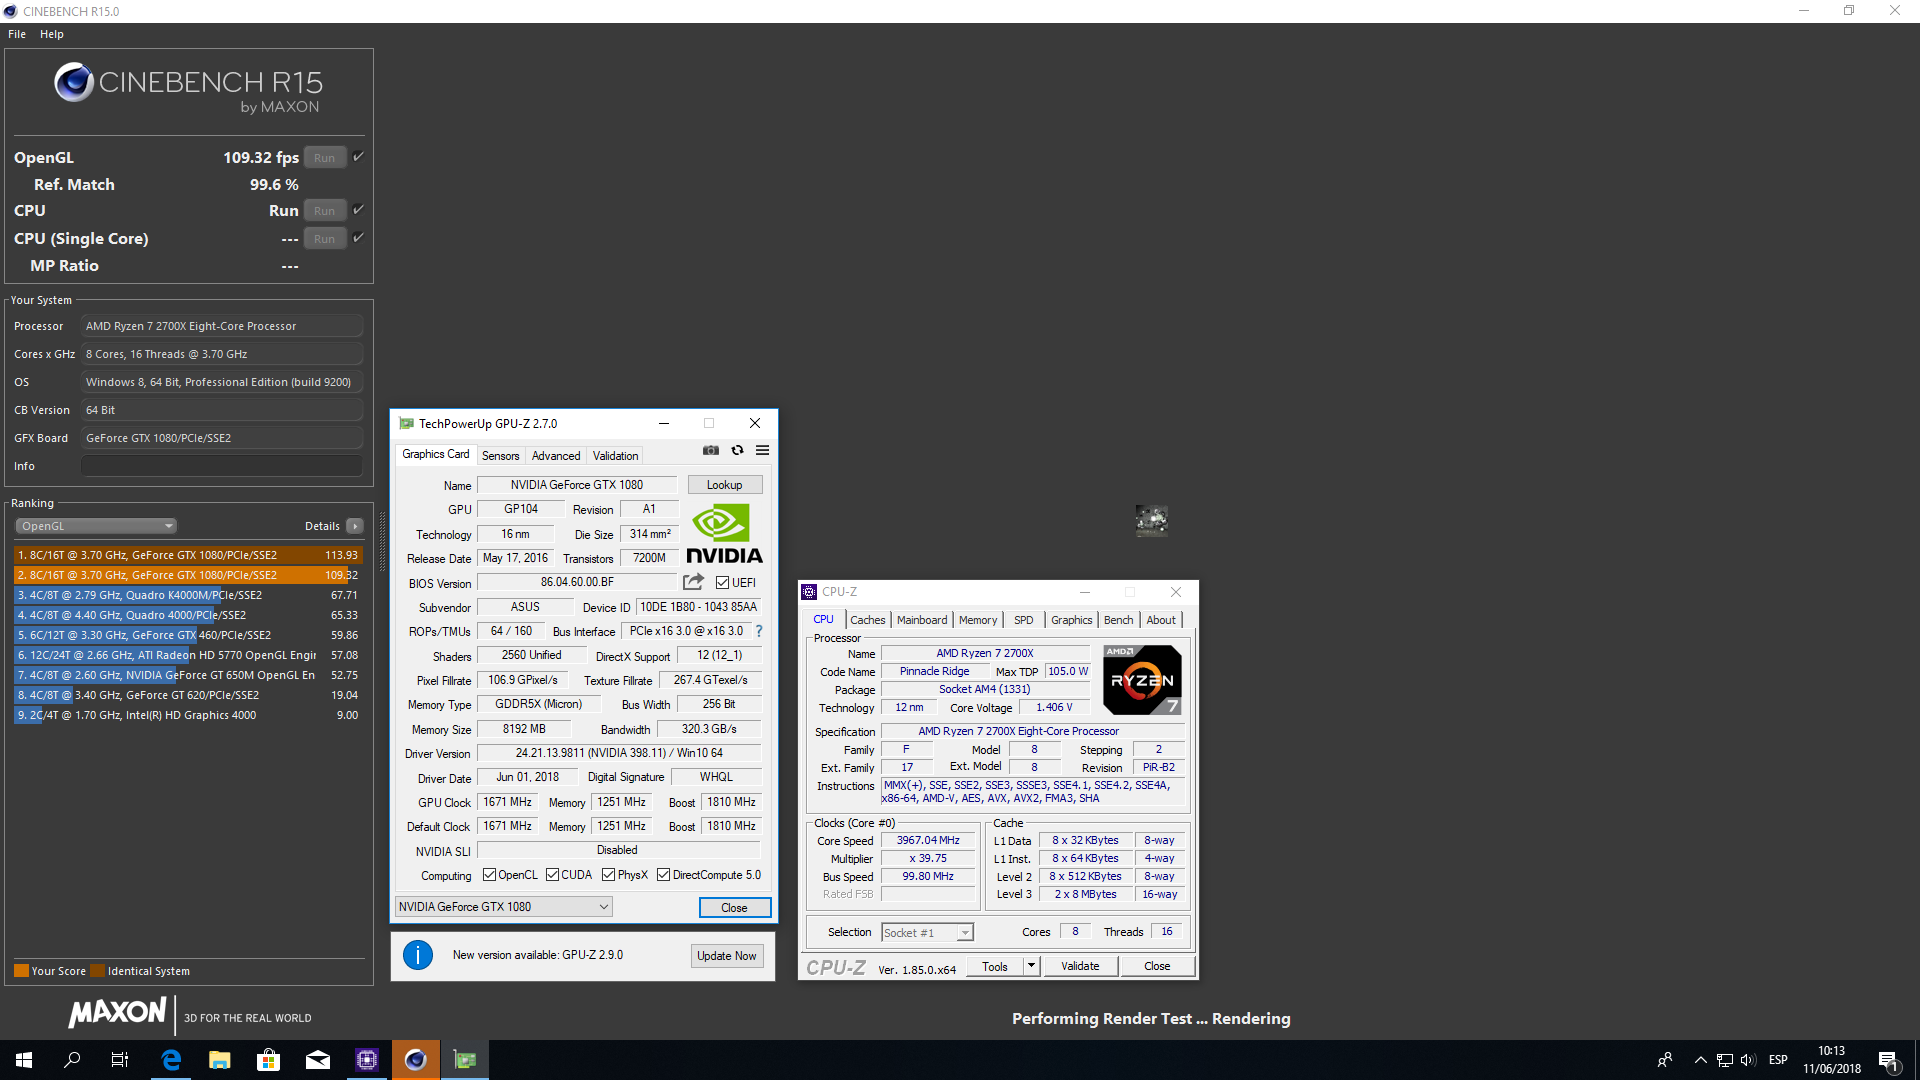Expand ranking Details arrow
The height and width of the screenshot is (1080, 1920).
tap(355, 526)
